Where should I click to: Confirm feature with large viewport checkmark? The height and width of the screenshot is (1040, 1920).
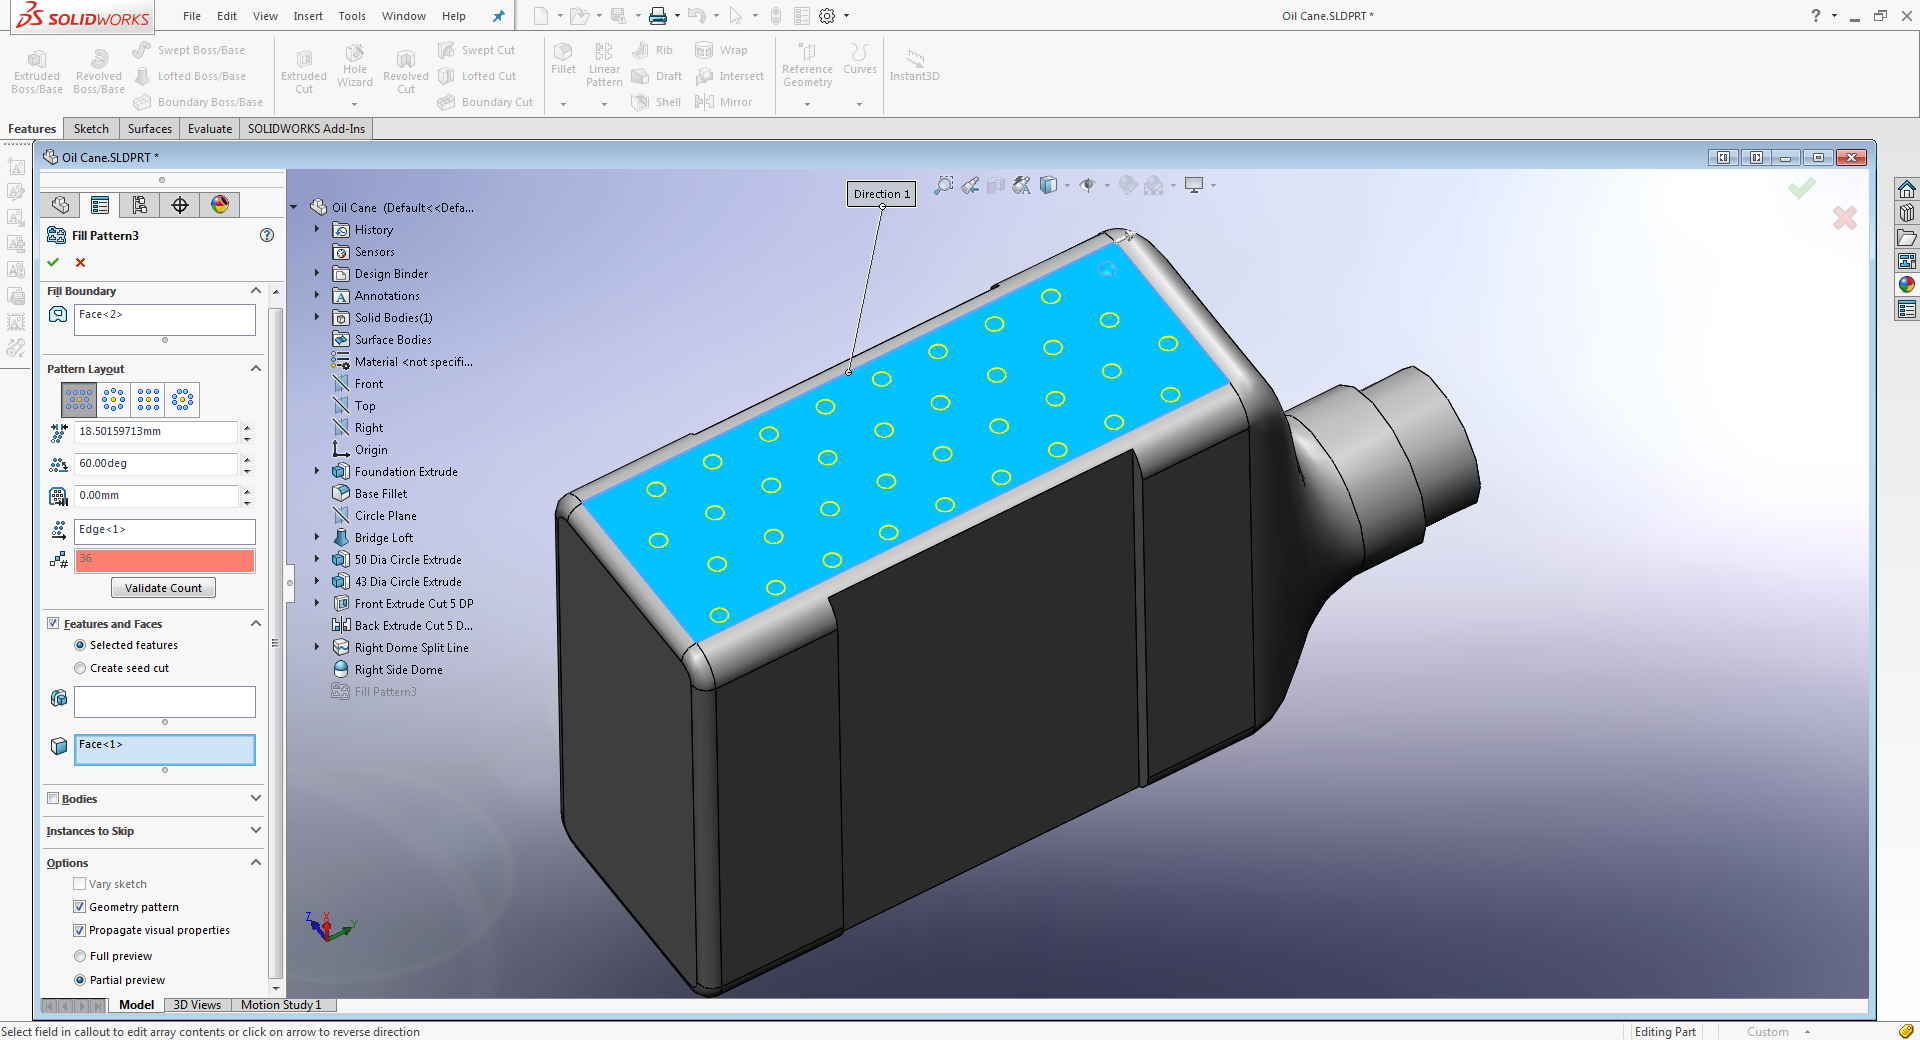point(1801,188)
